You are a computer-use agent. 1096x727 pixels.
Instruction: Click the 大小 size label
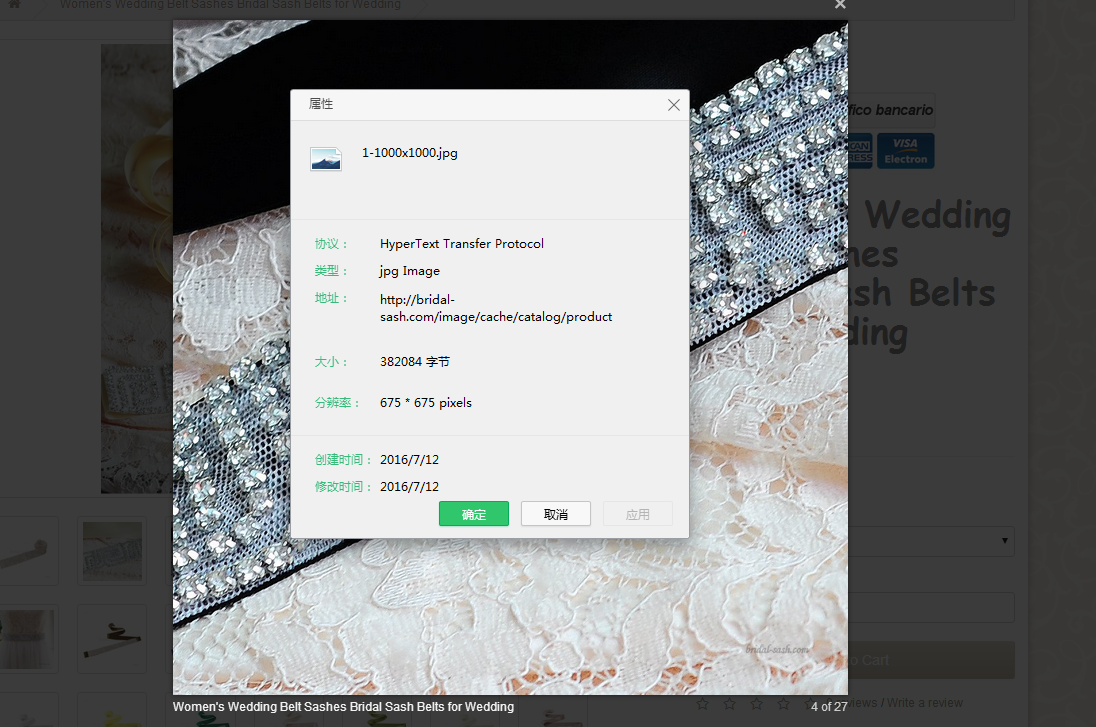pos(331,361)
